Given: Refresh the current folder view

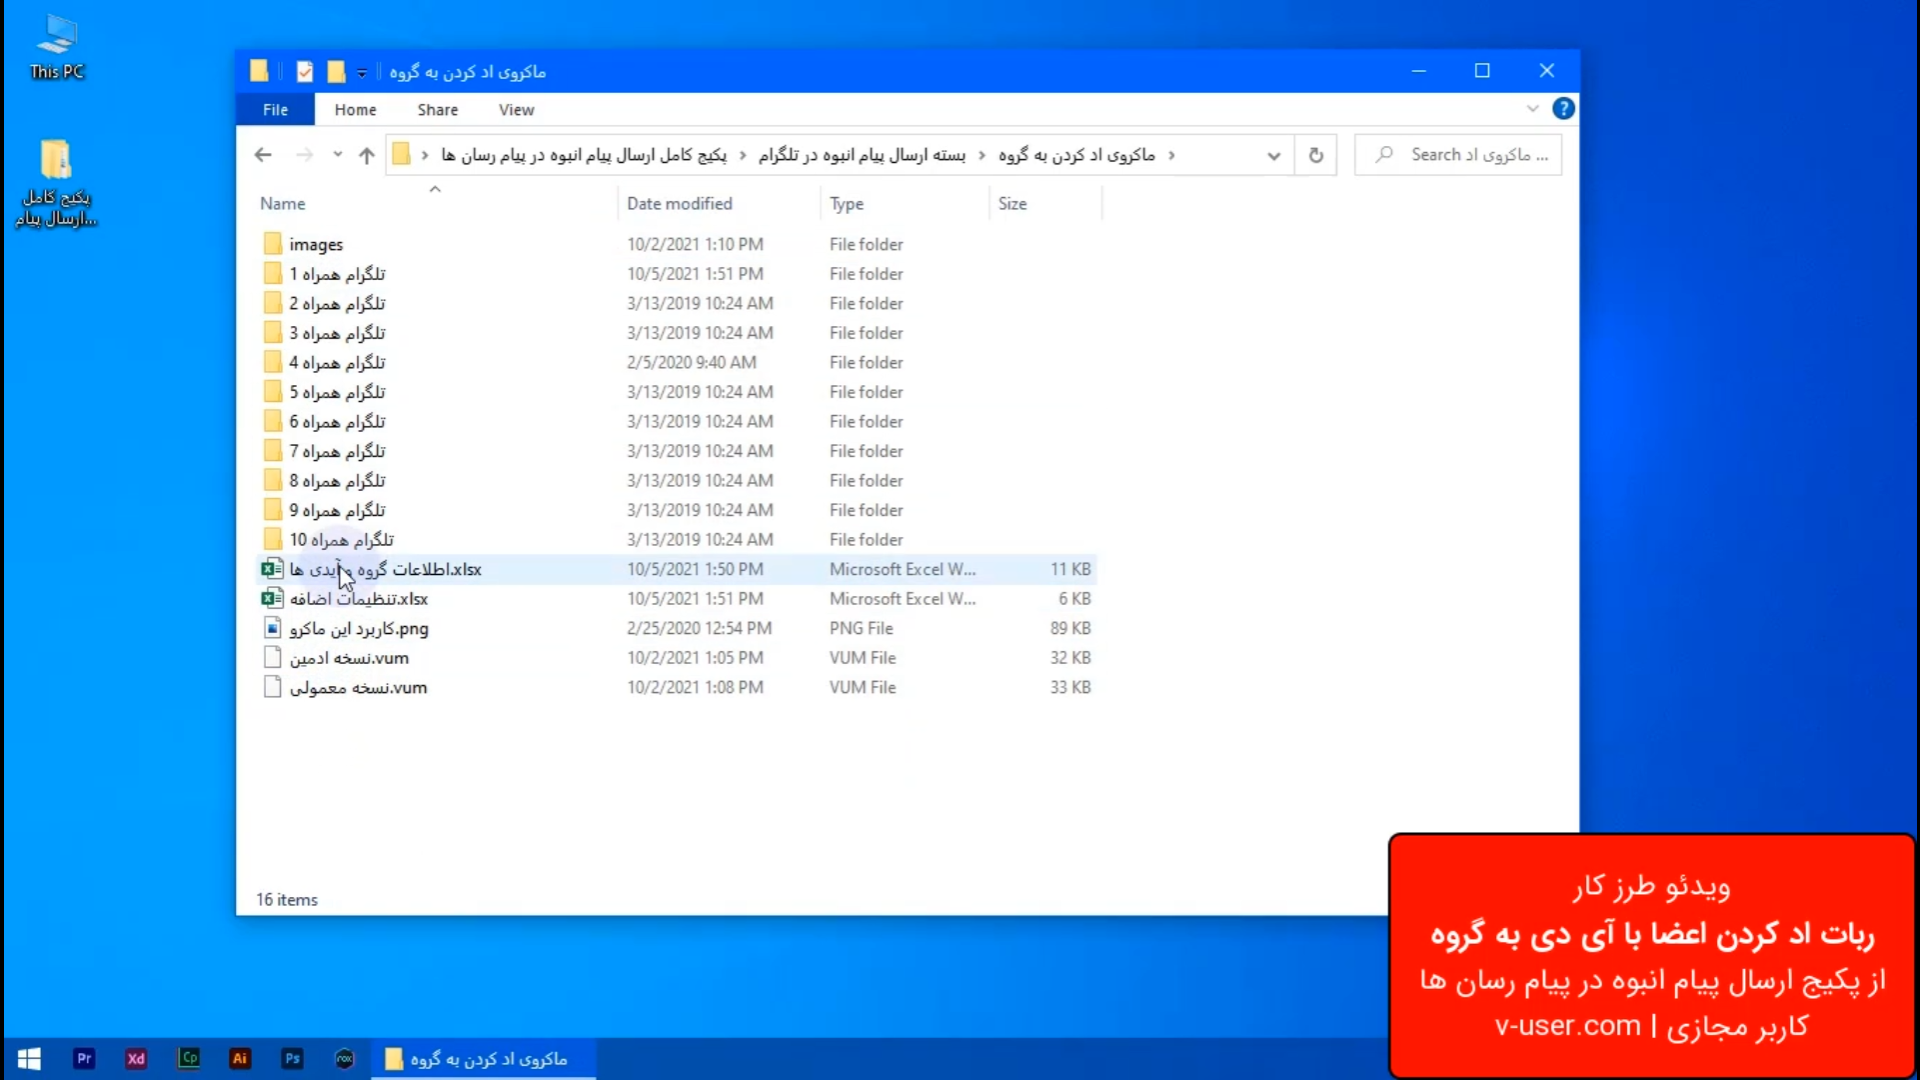Looking at the screenshot, I should (1315, 155).
